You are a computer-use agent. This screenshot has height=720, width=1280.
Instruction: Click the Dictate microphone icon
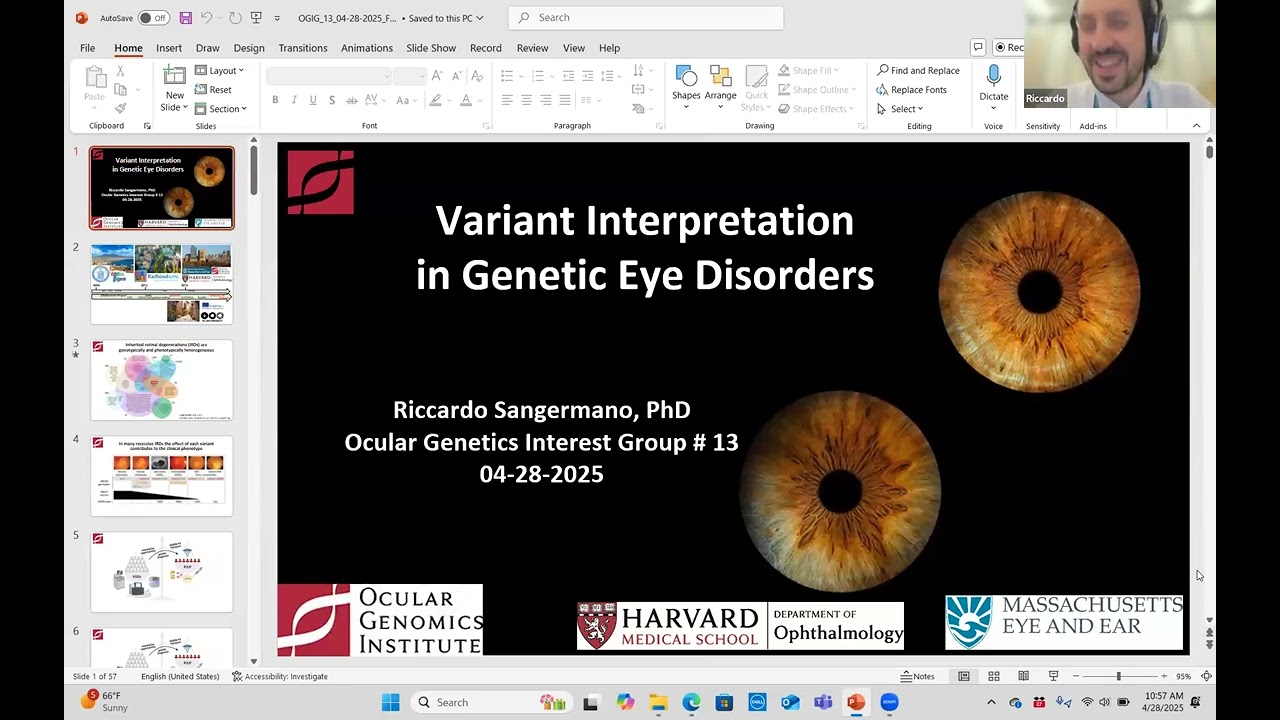(994, 88)
